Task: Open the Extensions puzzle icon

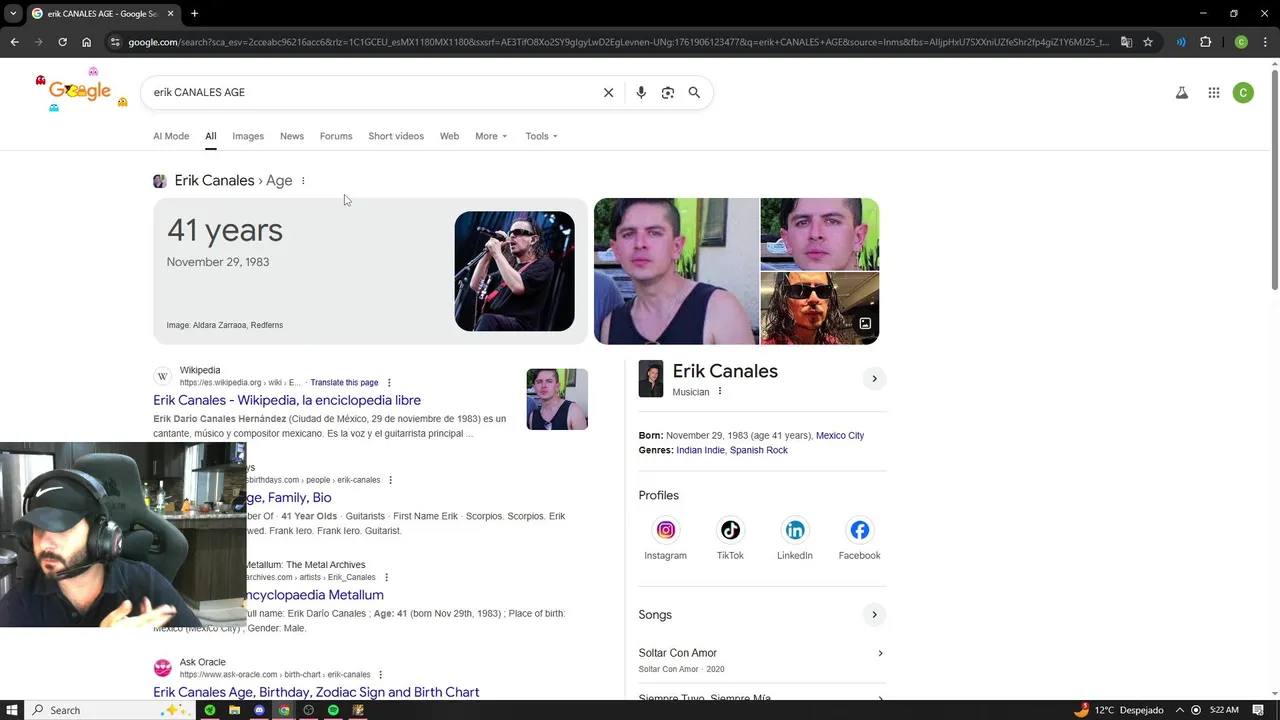Action: [1205, 42]
